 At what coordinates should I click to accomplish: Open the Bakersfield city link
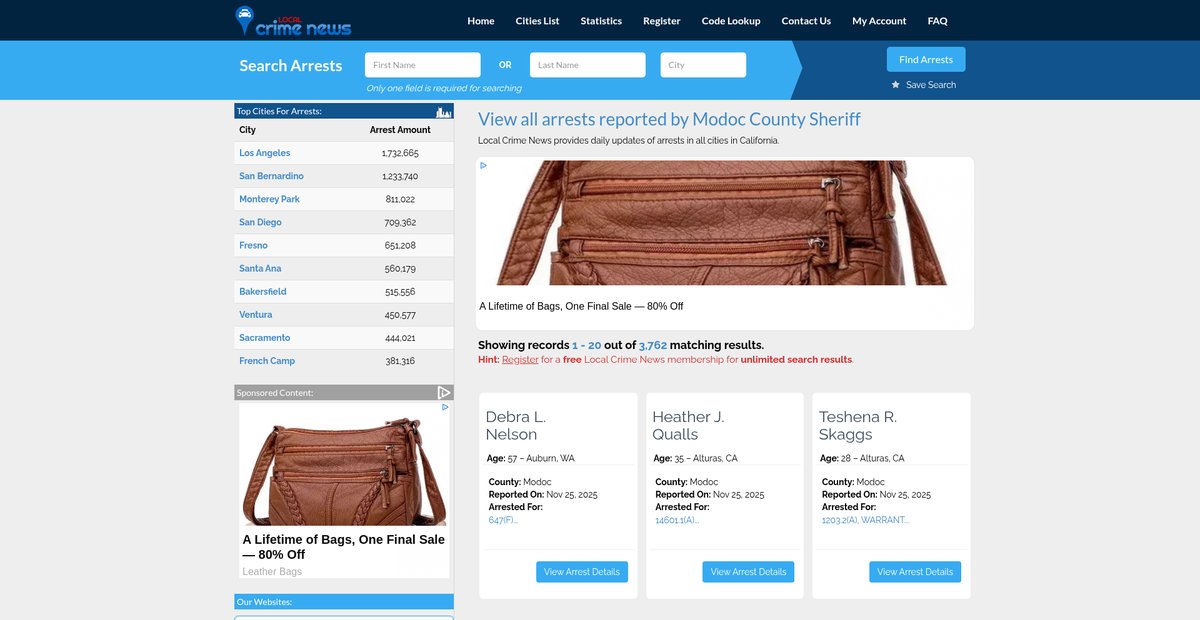click(x=263, y=291)
